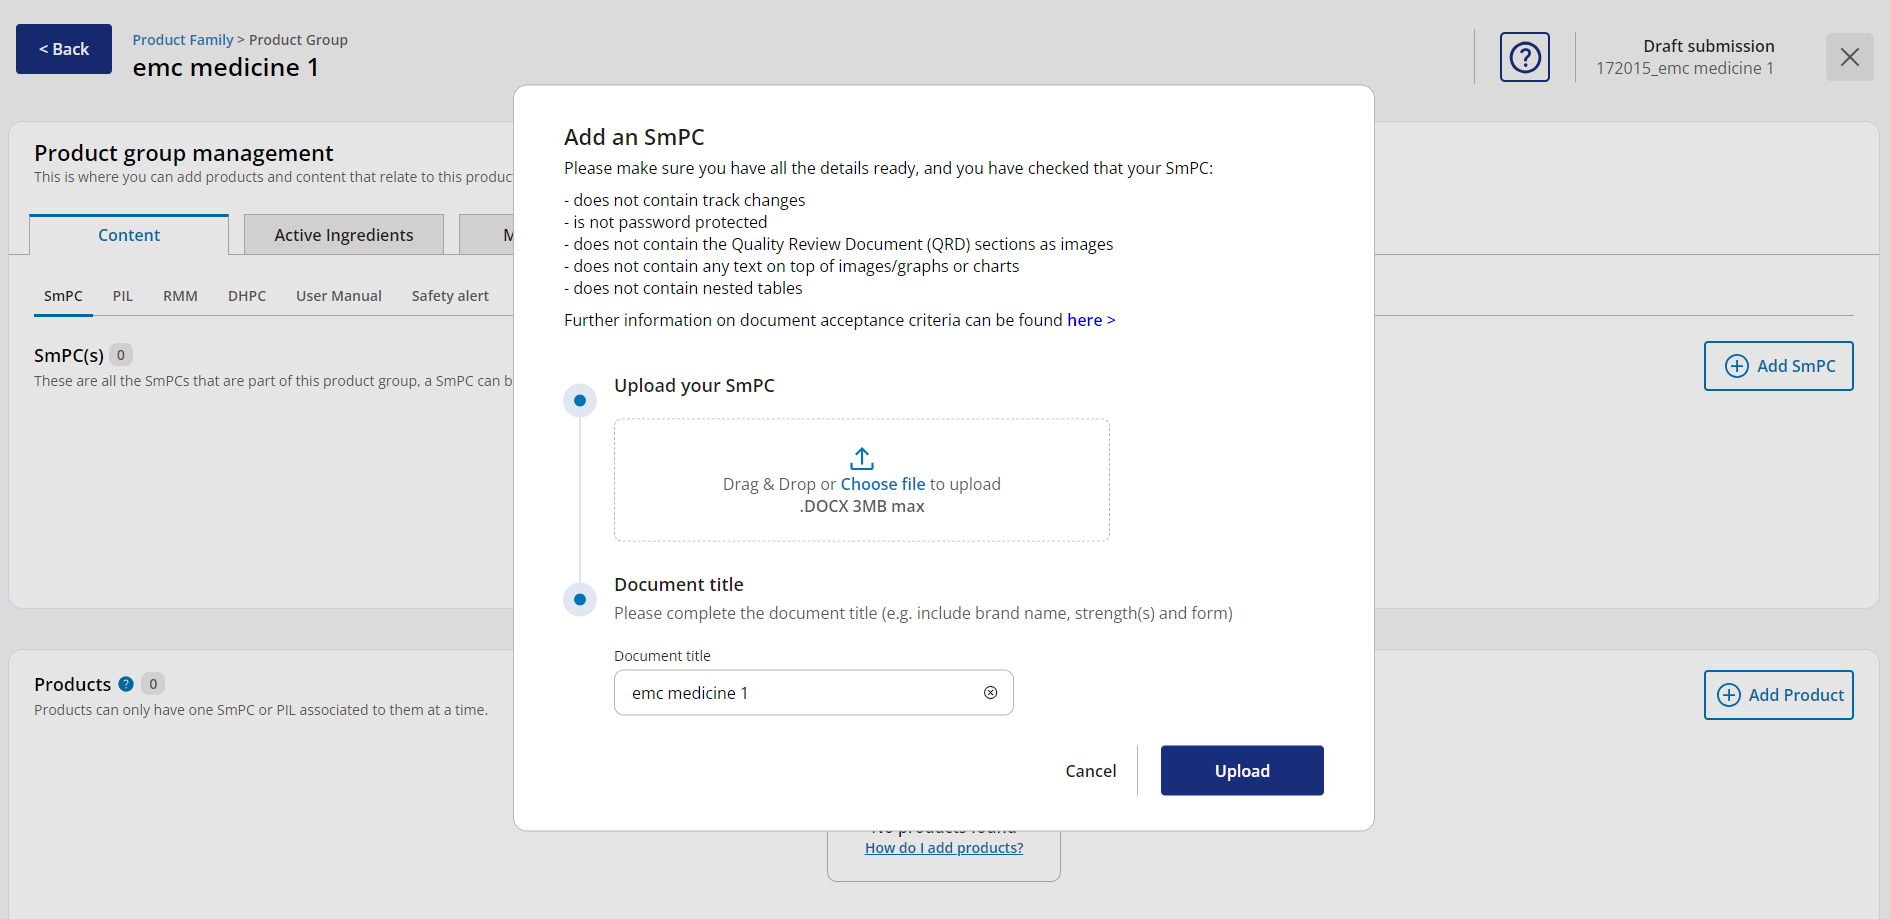Click Choose file to upload

tap(883, 484)
